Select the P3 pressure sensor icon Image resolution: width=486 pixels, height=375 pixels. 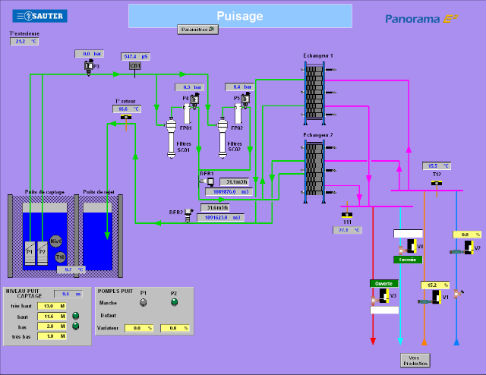pyautogui.click(x=89, y=68)
